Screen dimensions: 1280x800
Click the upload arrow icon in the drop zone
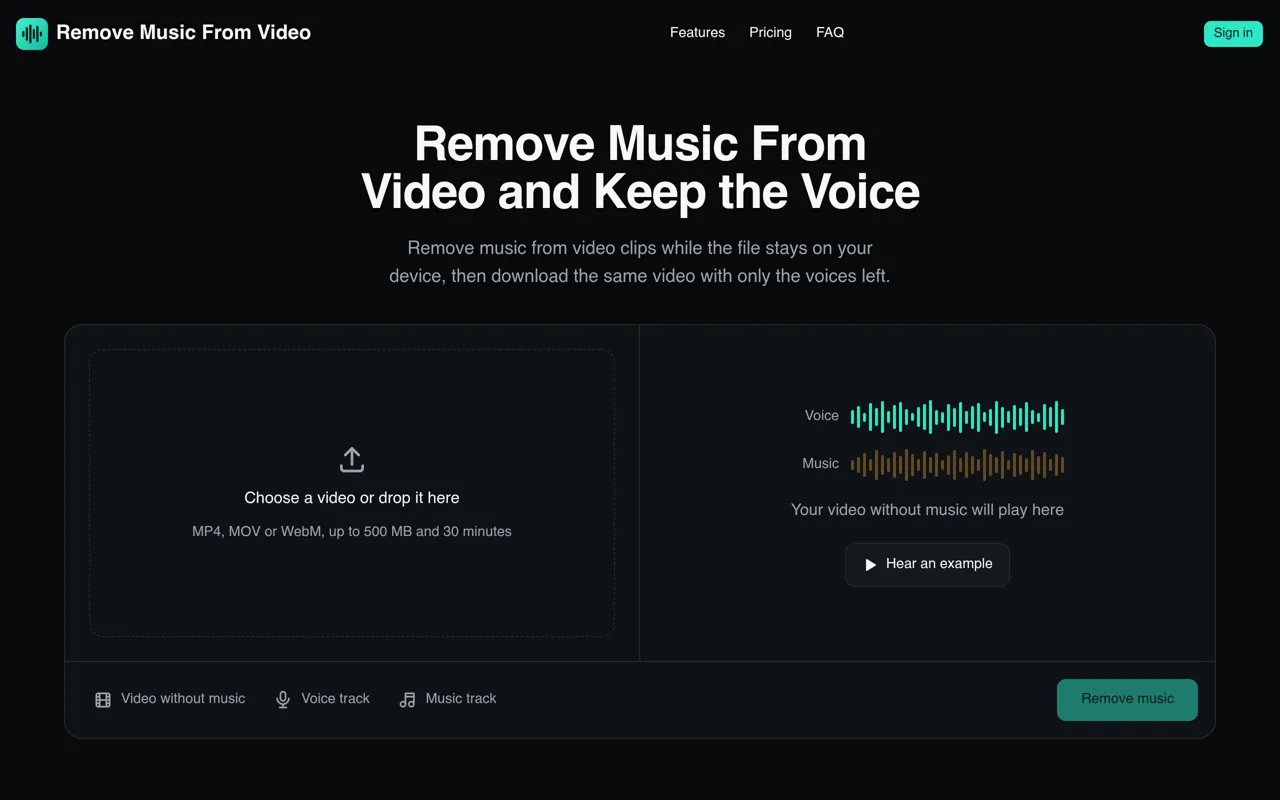352,460
